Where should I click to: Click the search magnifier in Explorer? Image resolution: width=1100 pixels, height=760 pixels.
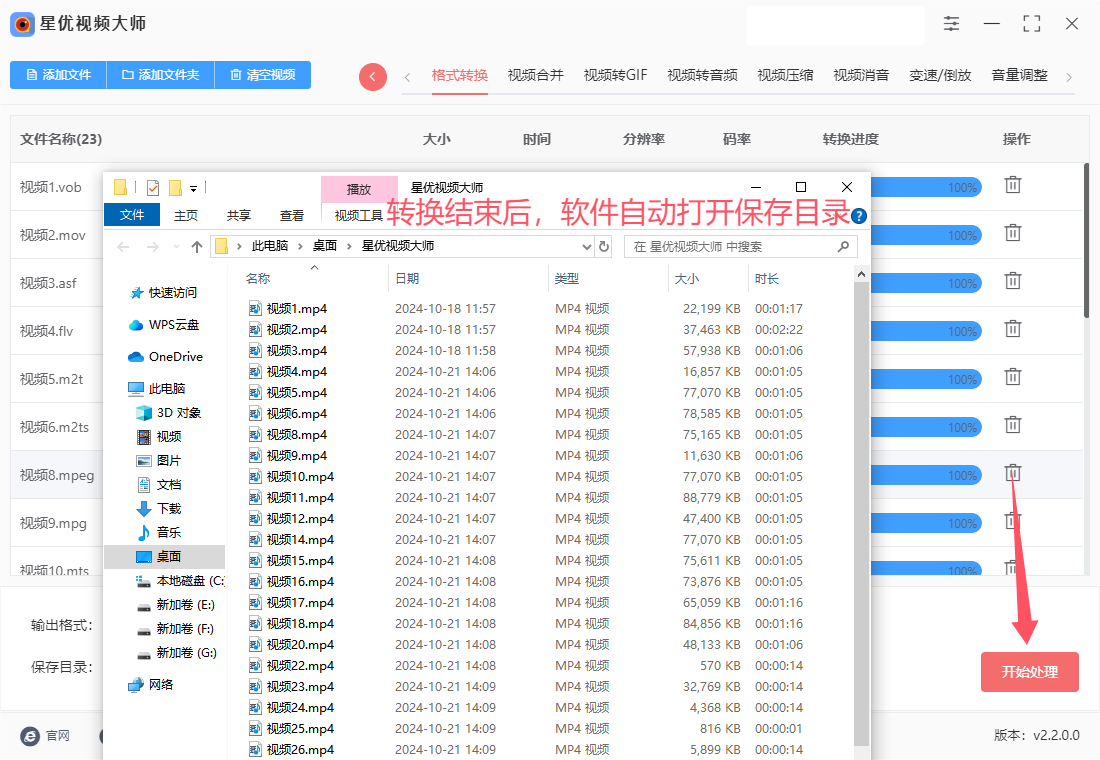843,246
